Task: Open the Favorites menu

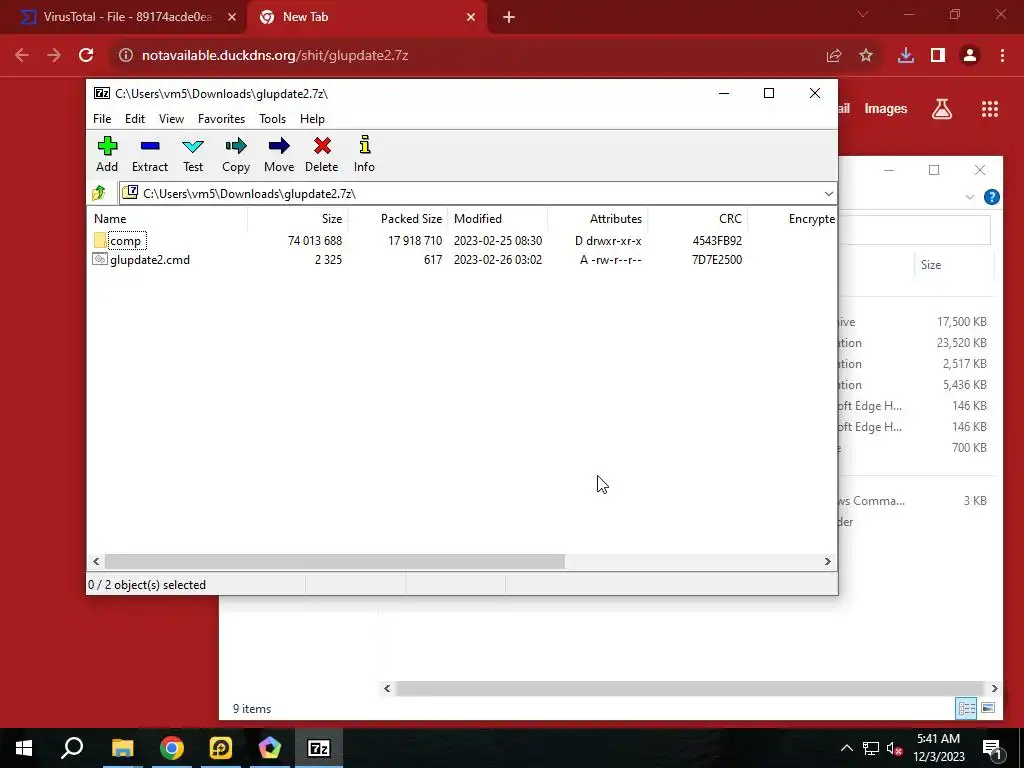Action: click(221, 119)
